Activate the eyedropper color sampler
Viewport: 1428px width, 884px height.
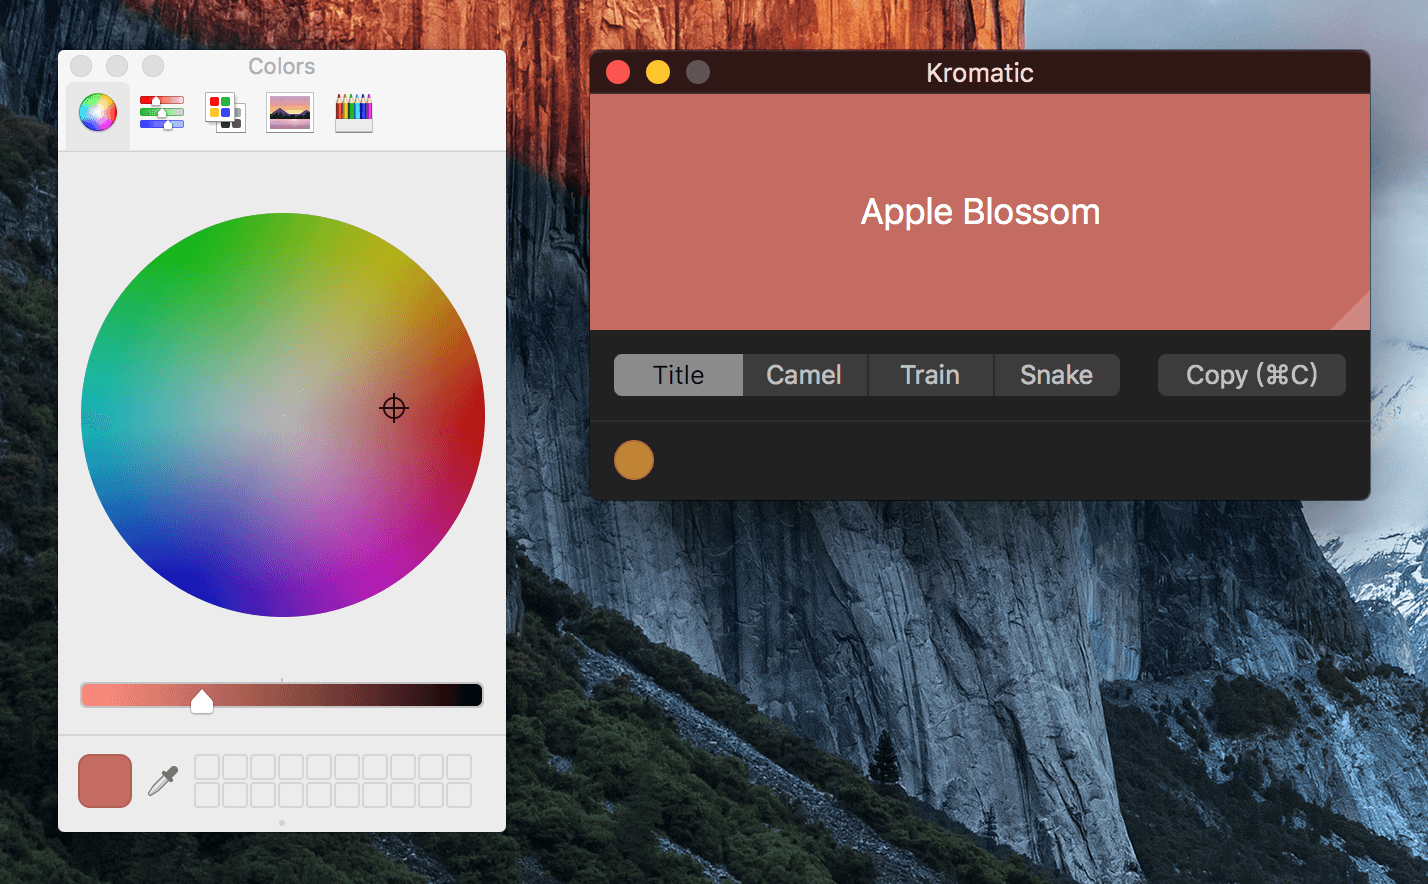click(163, 781)
